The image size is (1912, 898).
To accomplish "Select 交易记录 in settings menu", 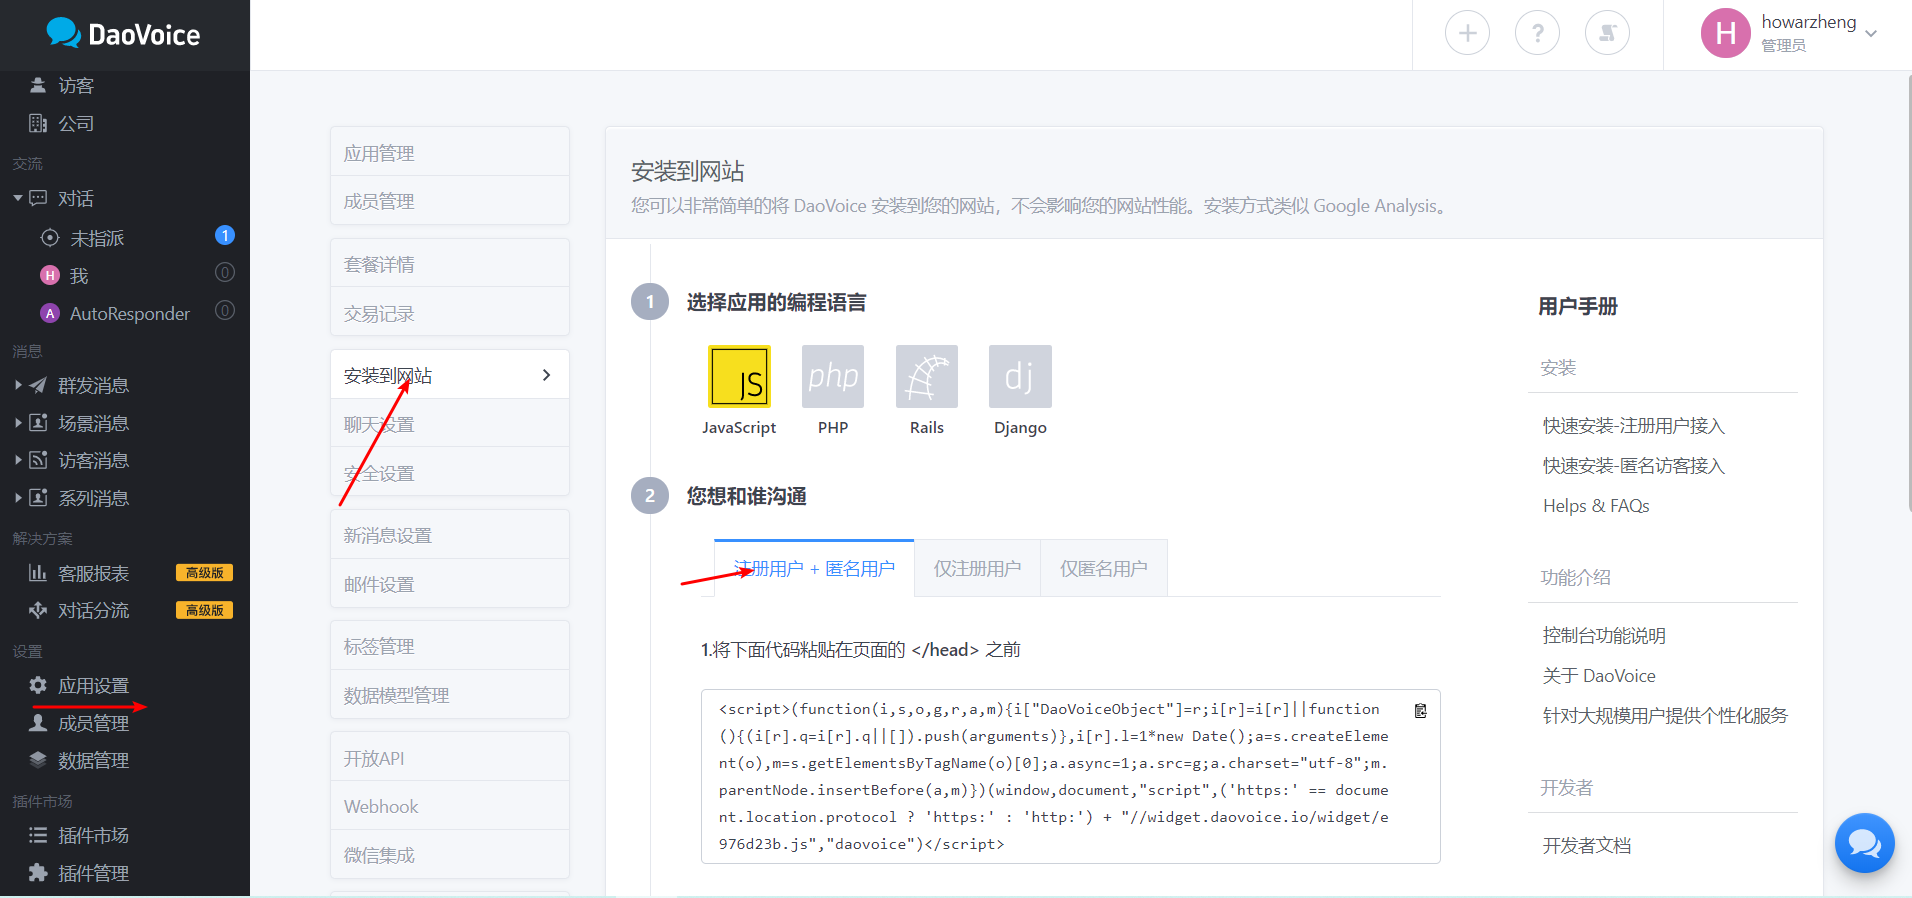I will click(x=450, y=313).
